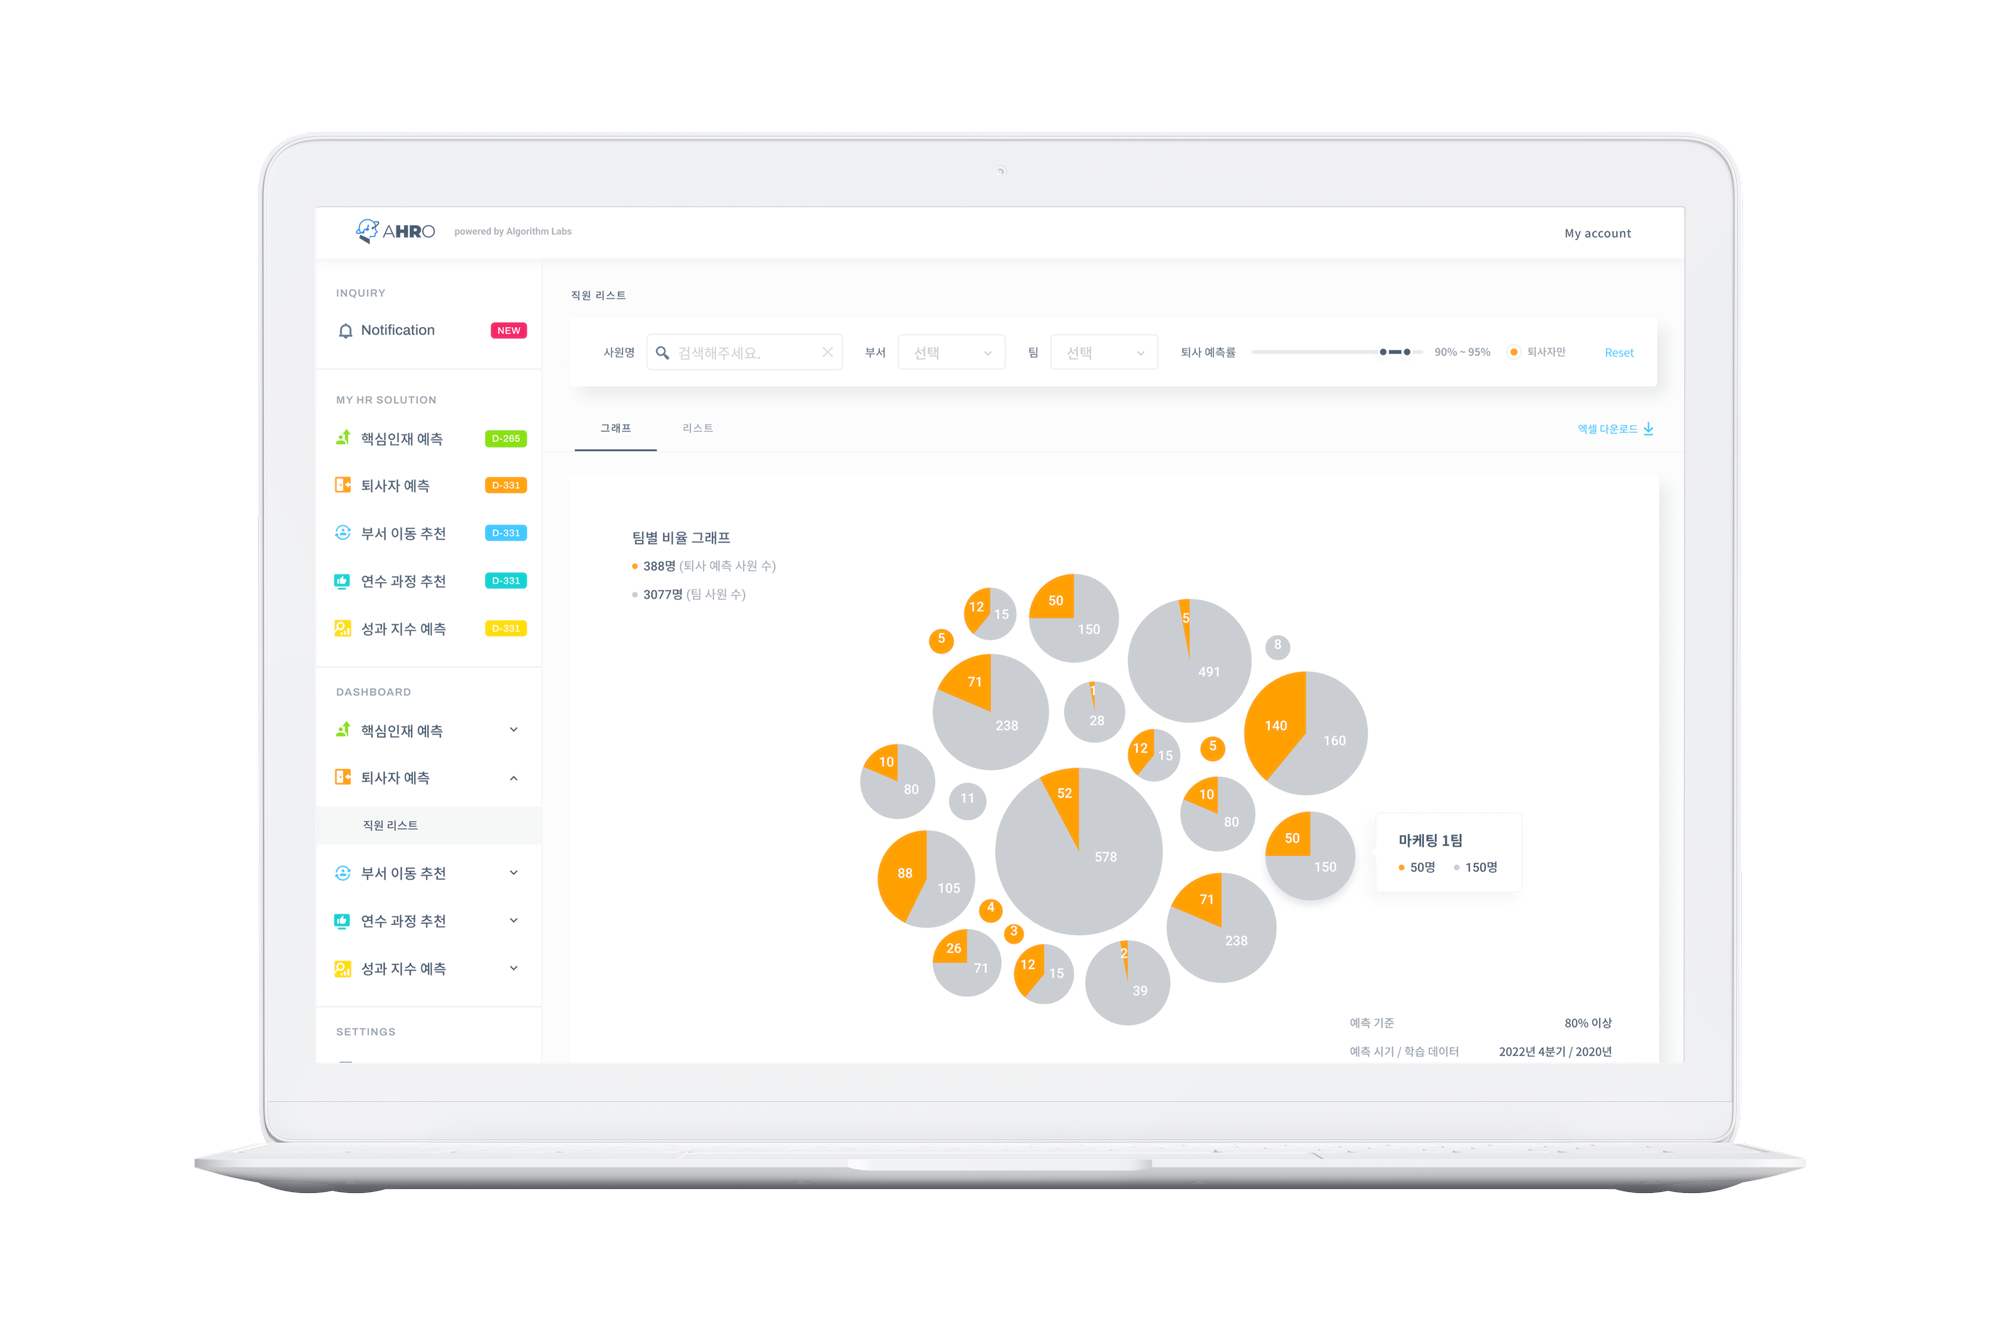The image size is (2000, 1333).
Task: Open Notification bell icon
Action: [x=345, y=331]
